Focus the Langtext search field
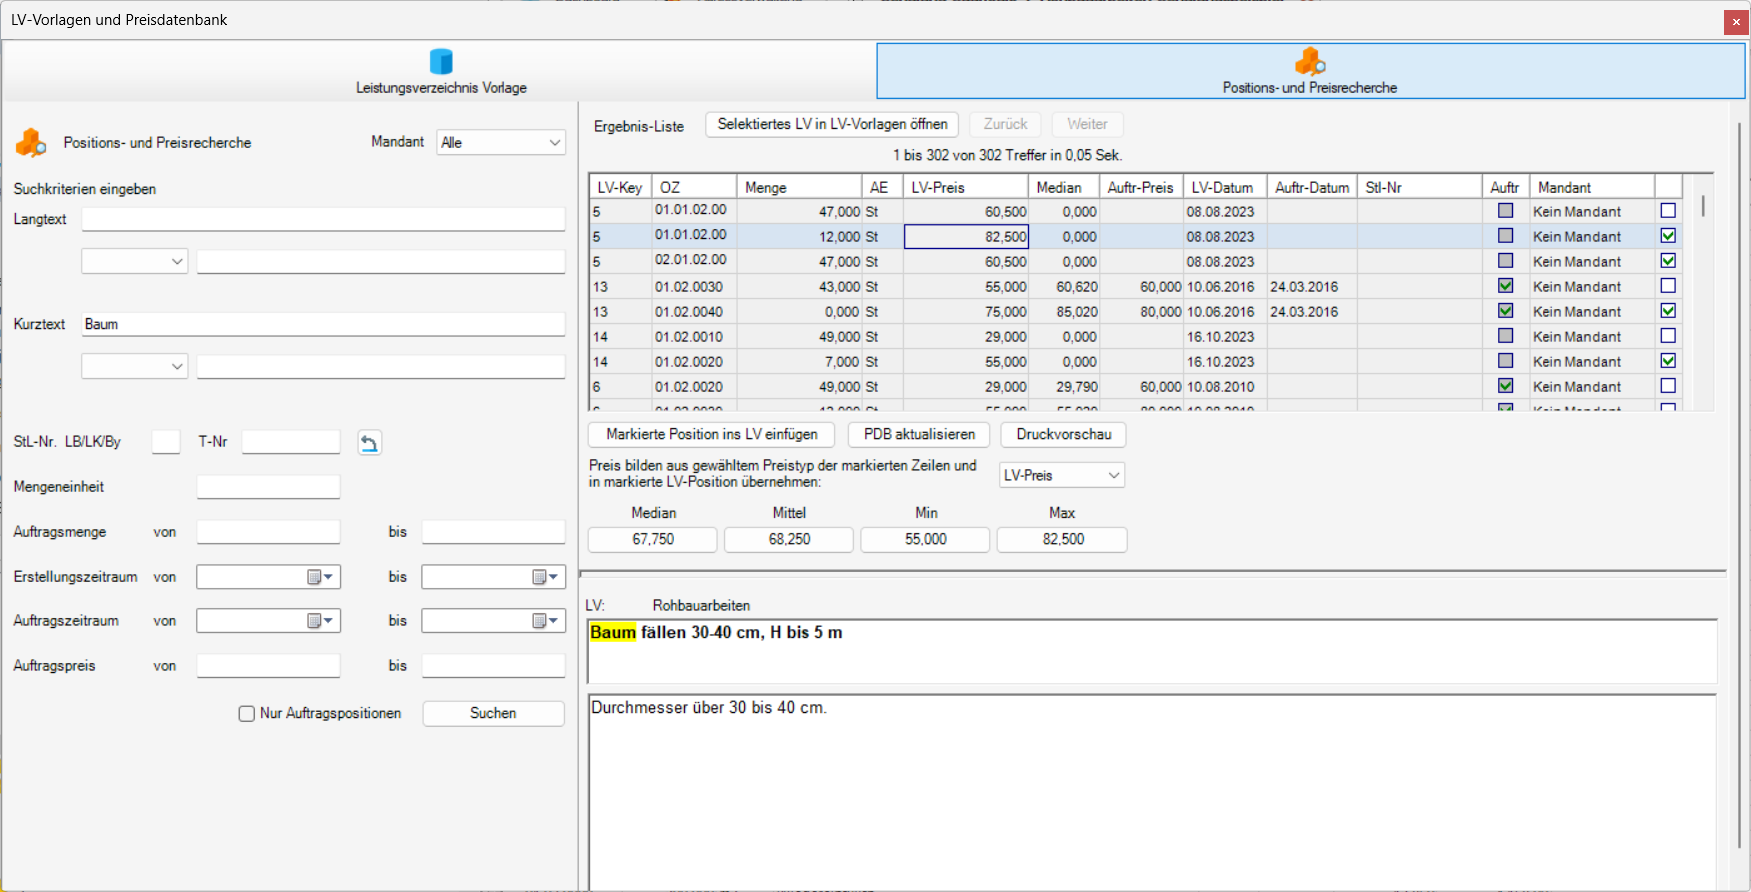 point(324,220)
